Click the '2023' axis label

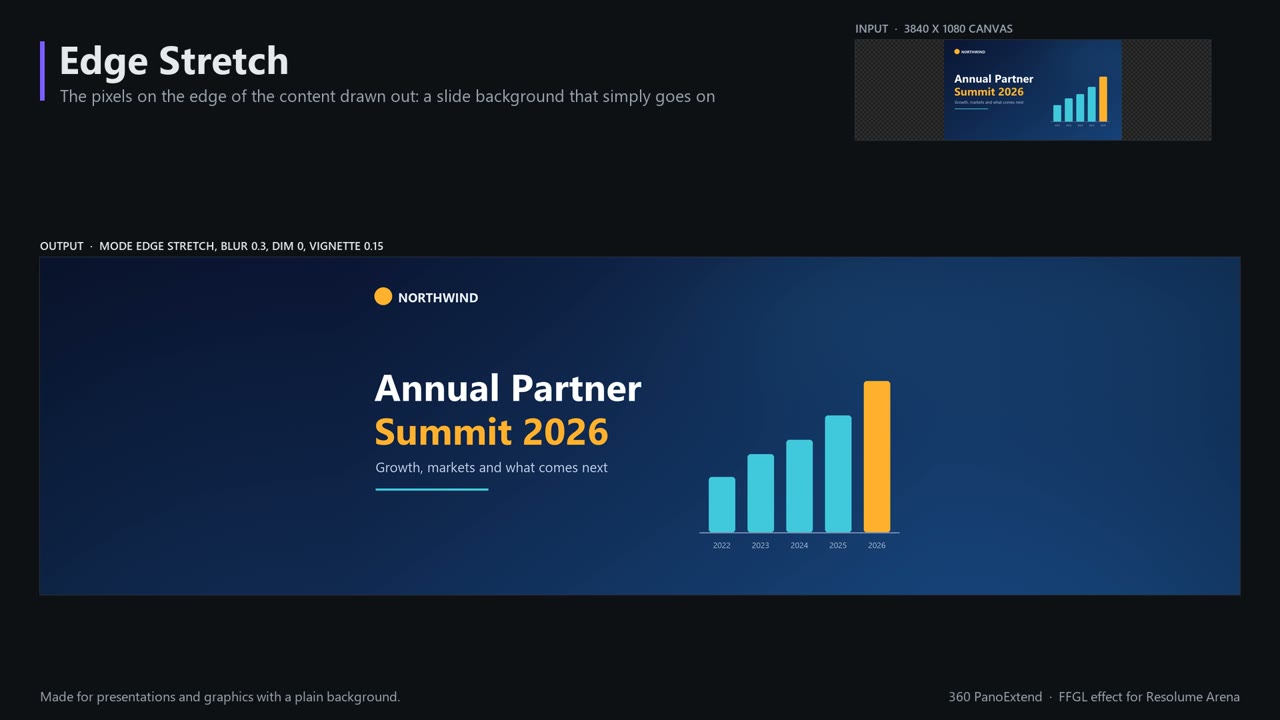tap(760, 546)
